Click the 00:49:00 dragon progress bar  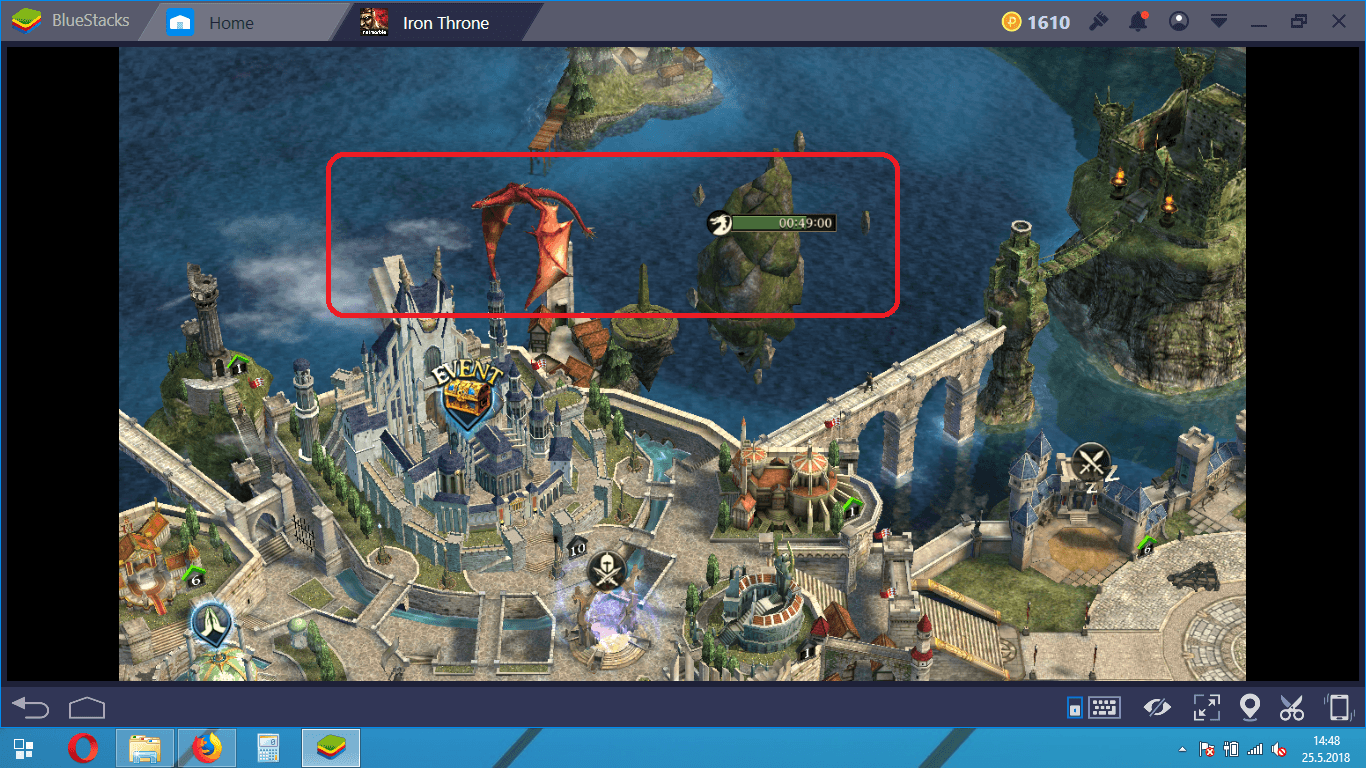point(784,223)
